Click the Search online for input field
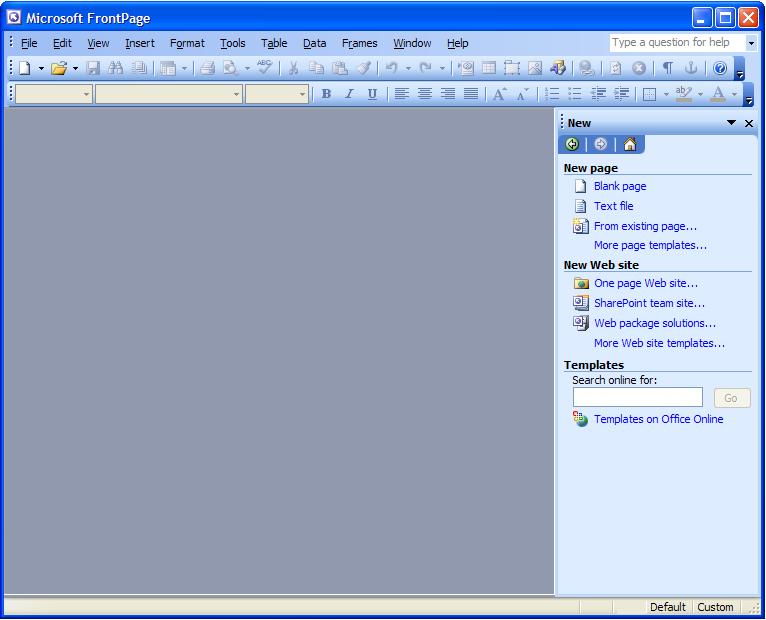The image size is (766, 620). point(638,397)
